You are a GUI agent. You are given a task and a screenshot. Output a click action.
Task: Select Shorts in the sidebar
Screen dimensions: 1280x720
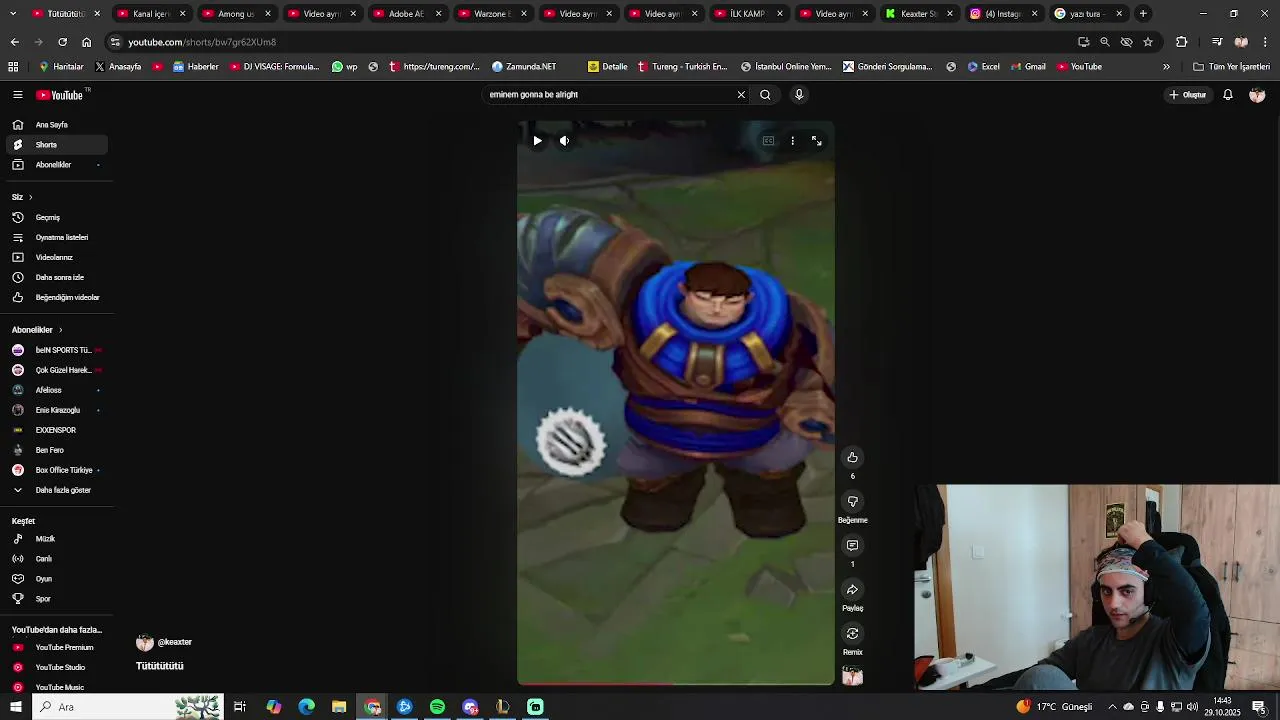point(56,145)
